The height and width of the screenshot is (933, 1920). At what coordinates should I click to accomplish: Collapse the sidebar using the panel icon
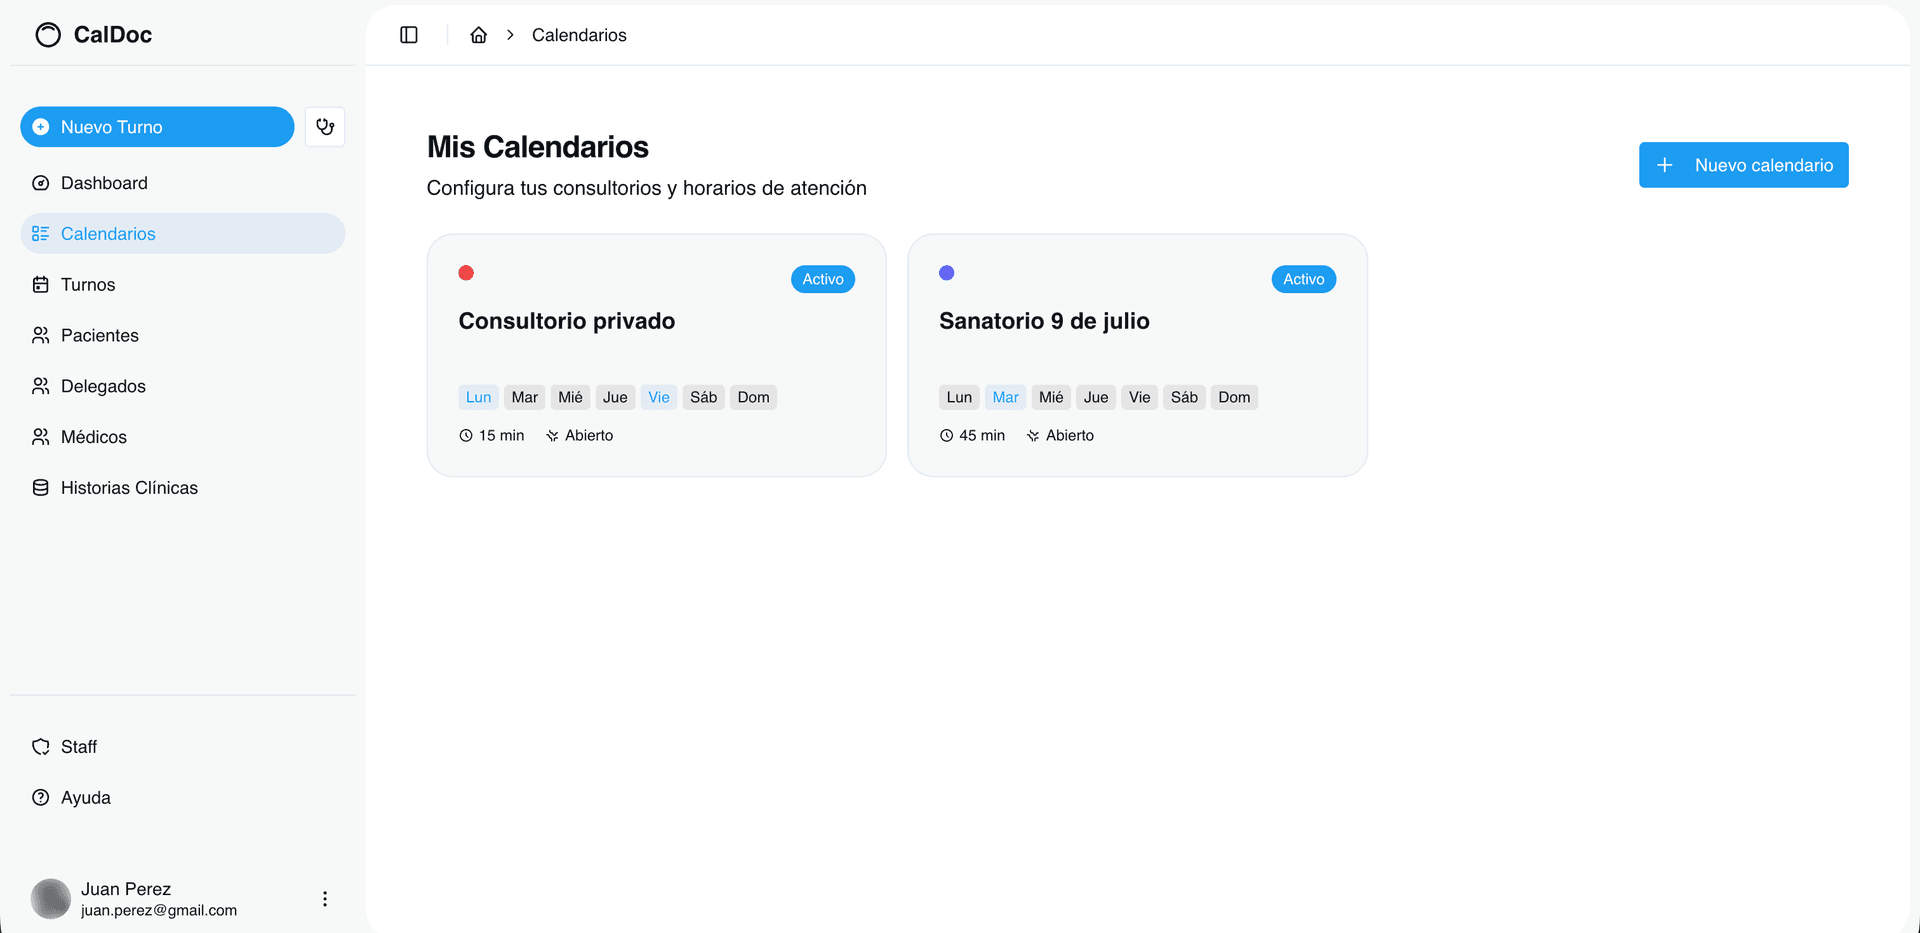(x=409, y=35)
